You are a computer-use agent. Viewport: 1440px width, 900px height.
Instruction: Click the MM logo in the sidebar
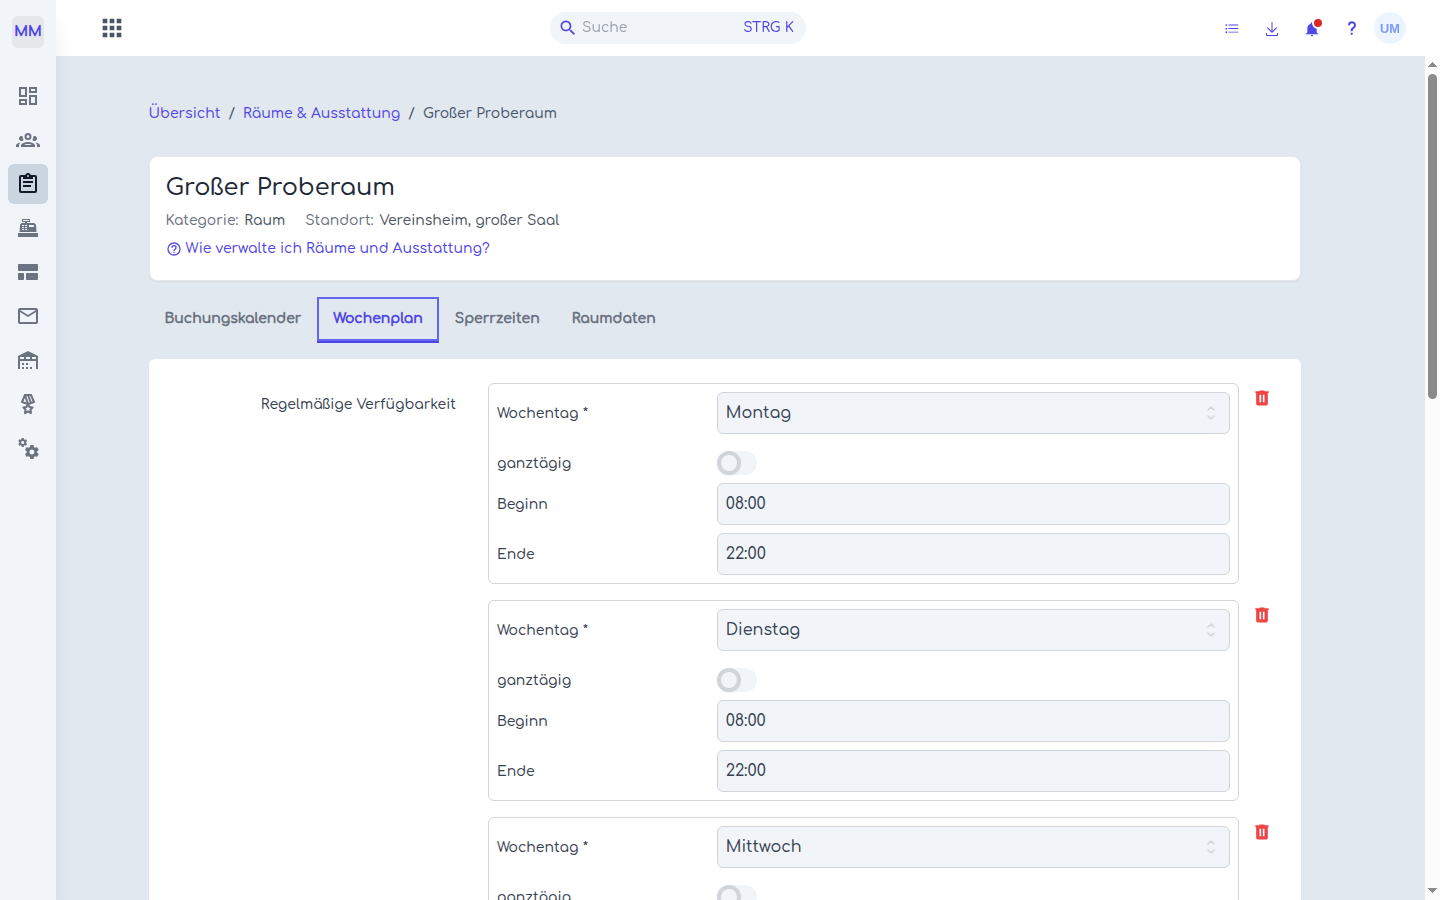(x=28, y=31)
